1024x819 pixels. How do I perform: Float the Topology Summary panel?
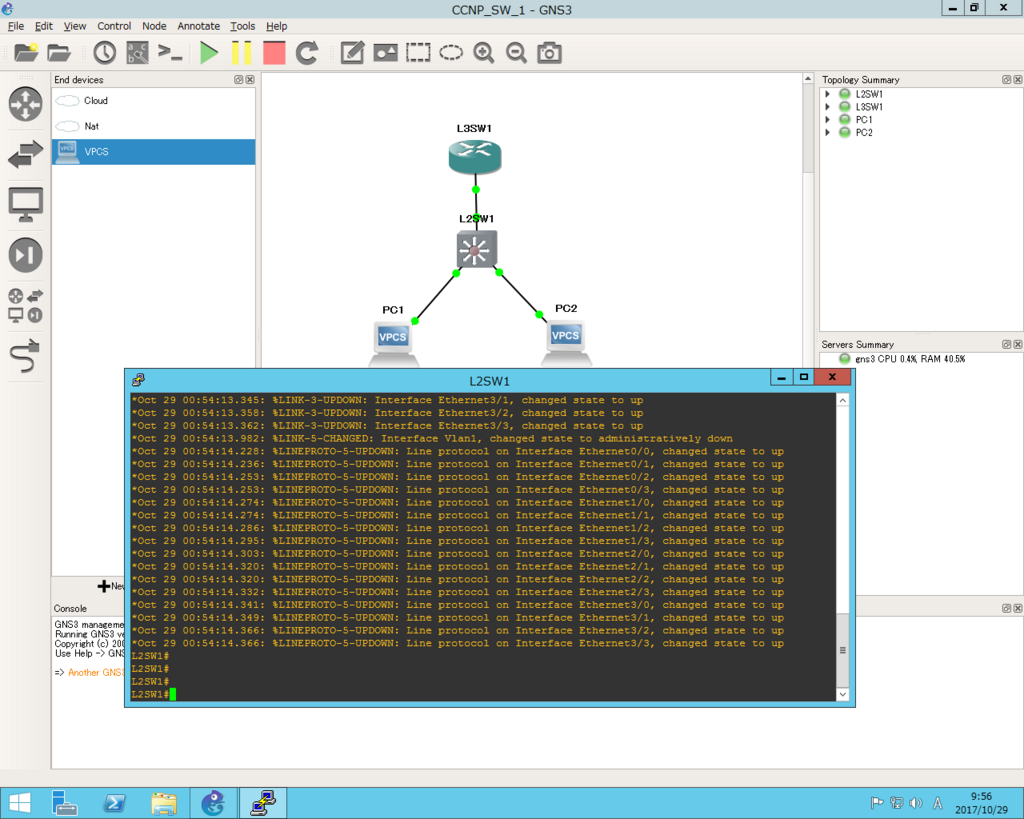(1006, 80)
